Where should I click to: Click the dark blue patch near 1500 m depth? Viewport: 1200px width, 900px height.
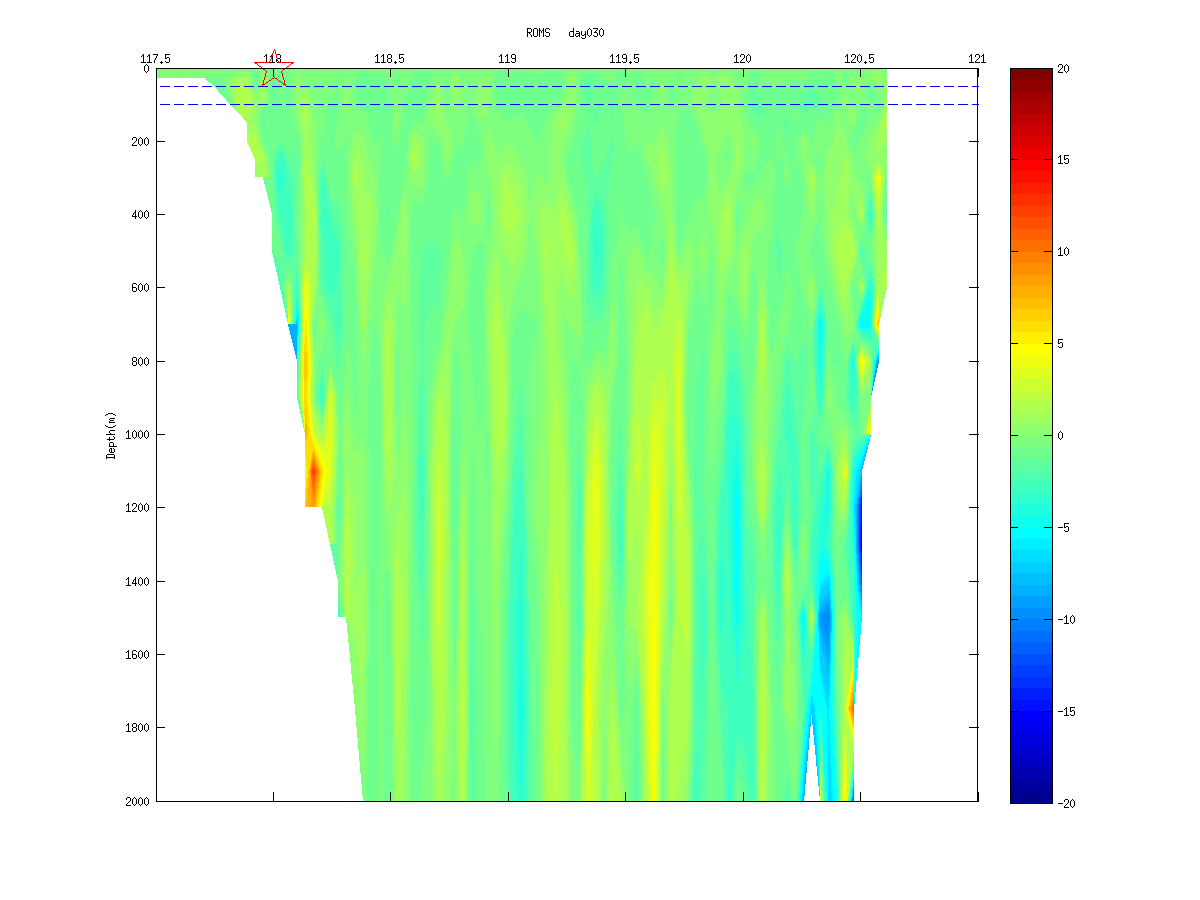point(825,615)
